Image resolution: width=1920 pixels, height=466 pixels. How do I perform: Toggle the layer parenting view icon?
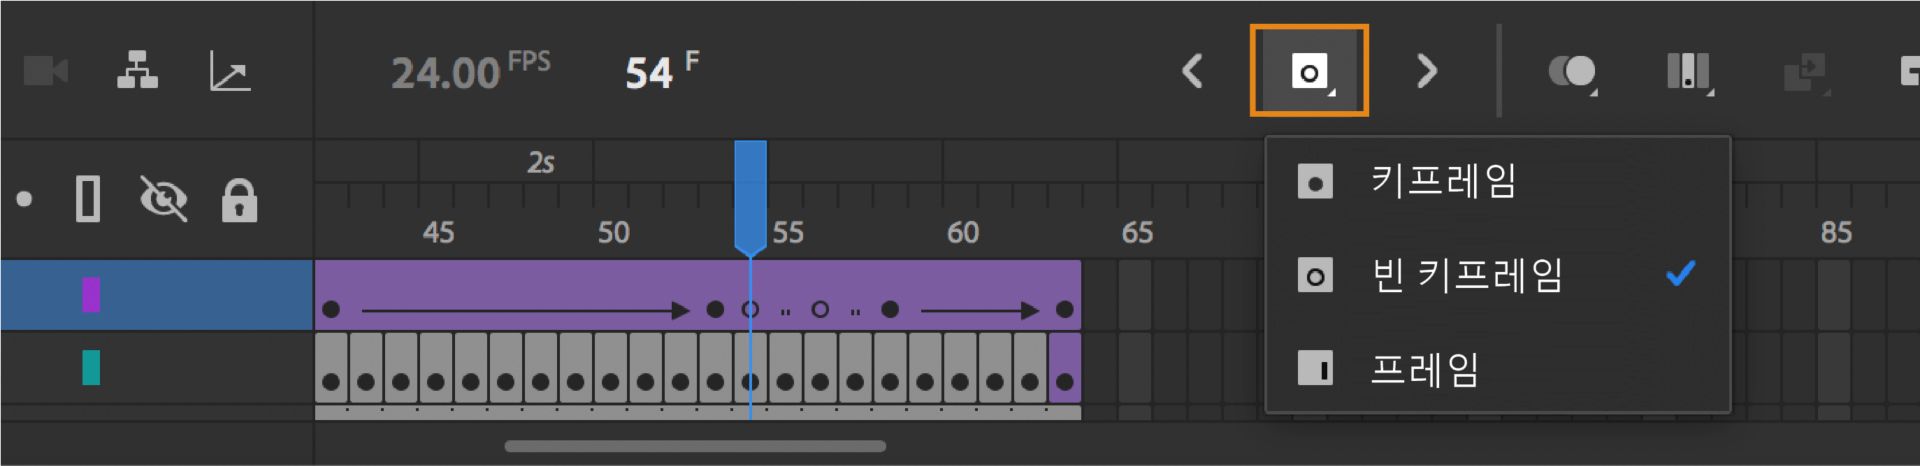(x=137, y=71)
